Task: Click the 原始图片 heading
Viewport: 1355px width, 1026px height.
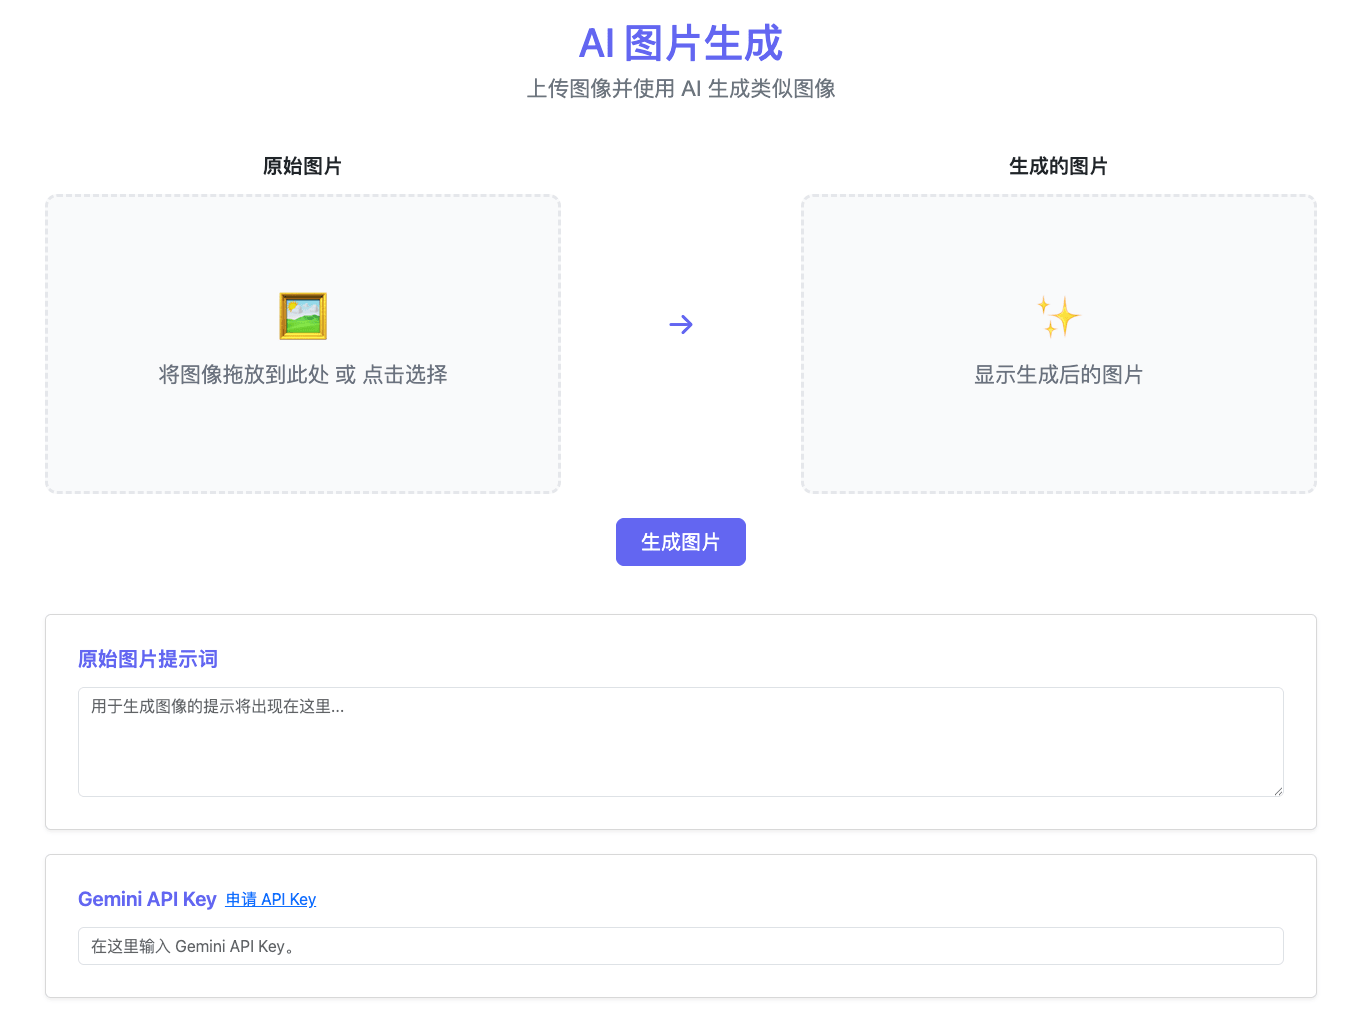Action: pos(302,166)
